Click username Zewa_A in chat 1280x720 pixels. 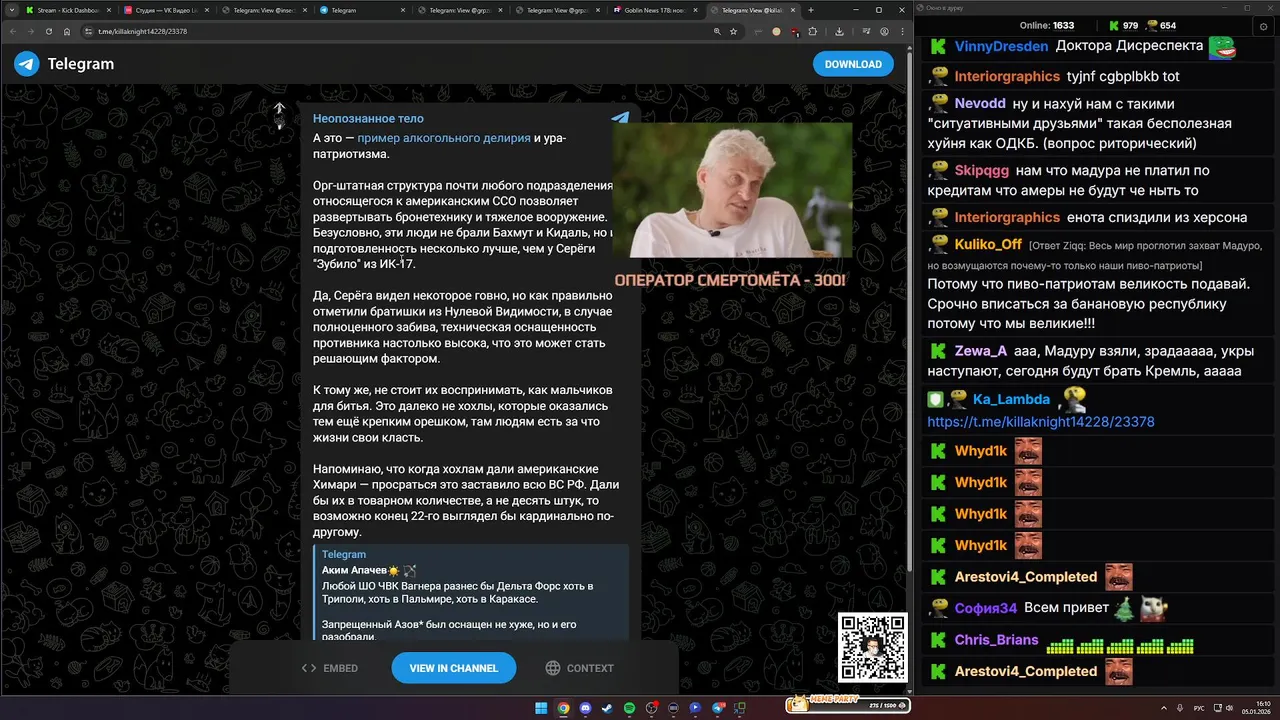point(980,351)
